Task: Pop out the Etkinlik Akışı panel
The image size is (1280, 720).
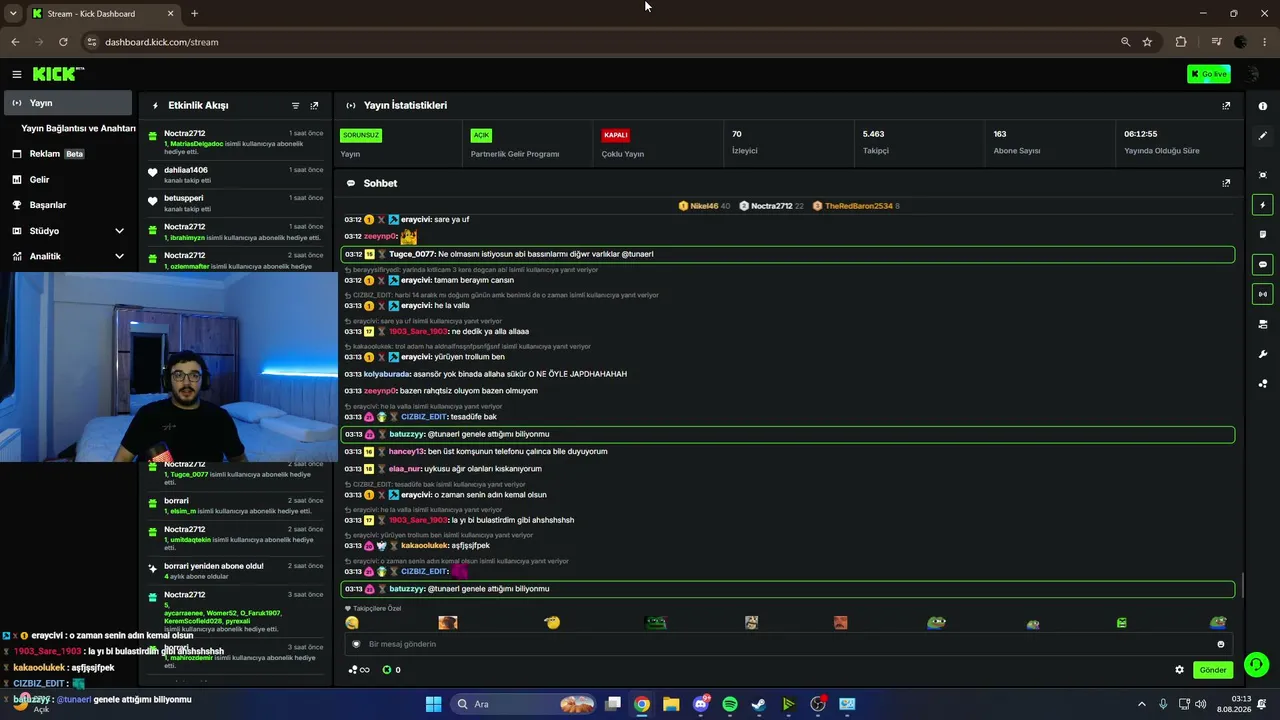Action: [x=314, y=105]
